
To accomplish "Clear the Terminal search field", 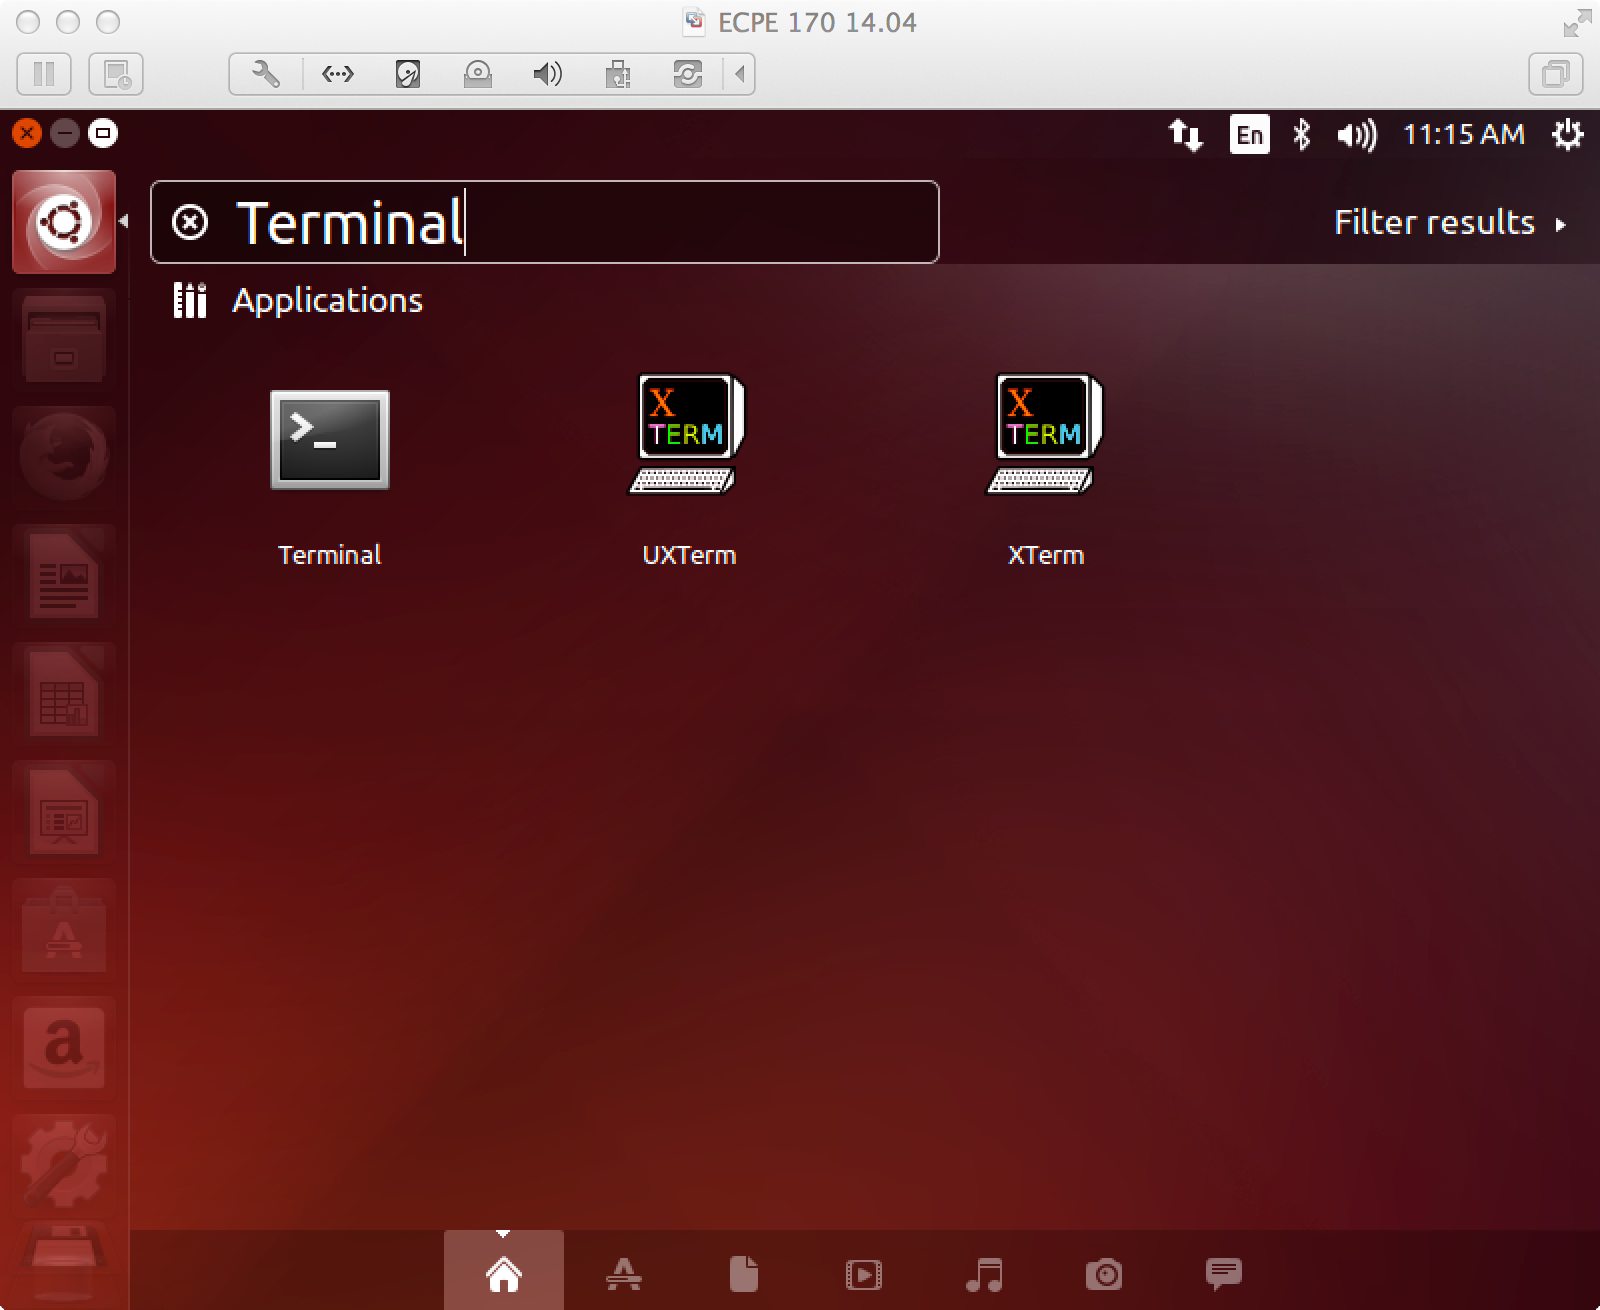I will click(x=190, y=222).
